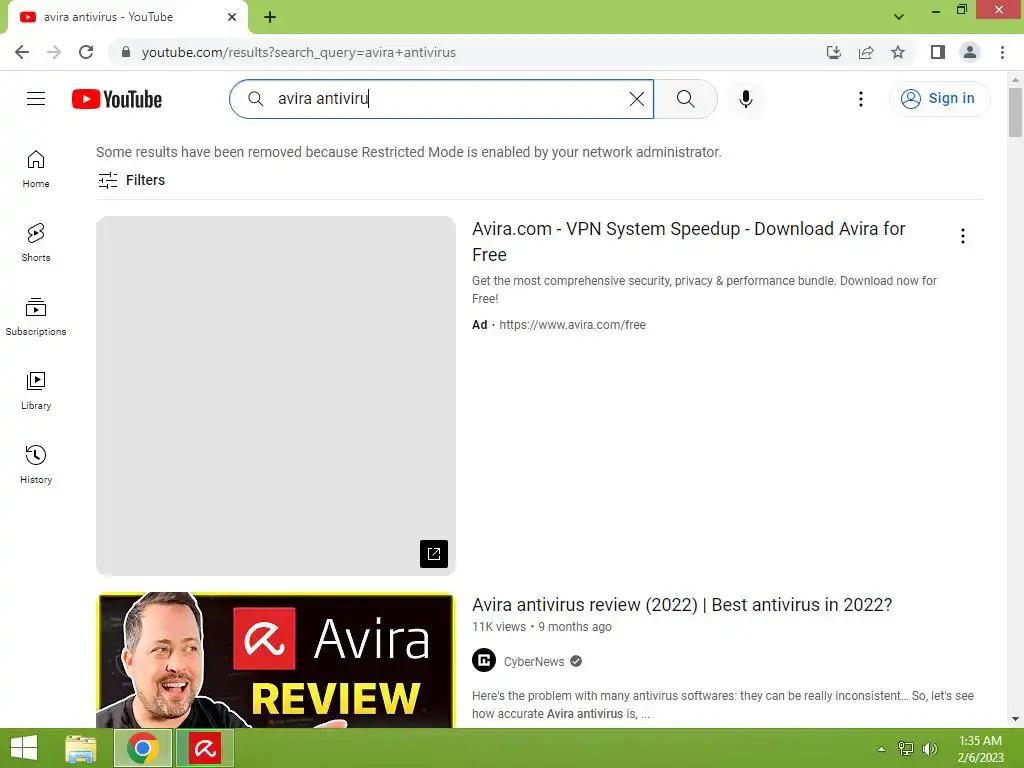Click the Restricted Mode notice text
The width and height of the screenshot is (1024, 768).
(409, 152)
